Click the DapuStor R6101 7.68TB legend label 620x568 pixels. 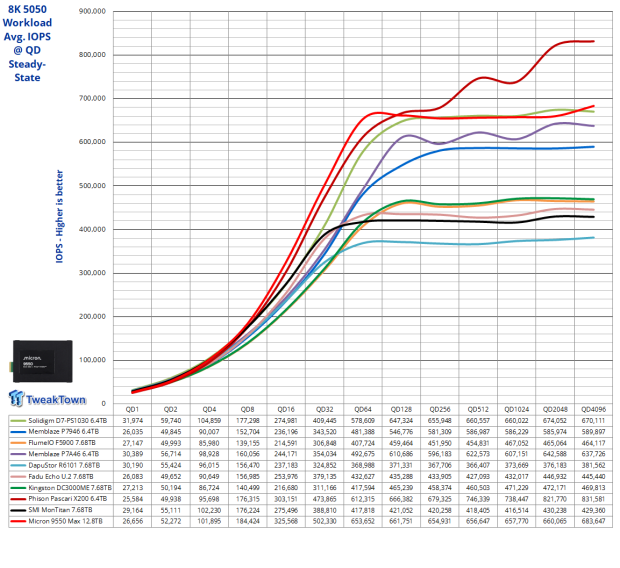(x=64, y=465)
